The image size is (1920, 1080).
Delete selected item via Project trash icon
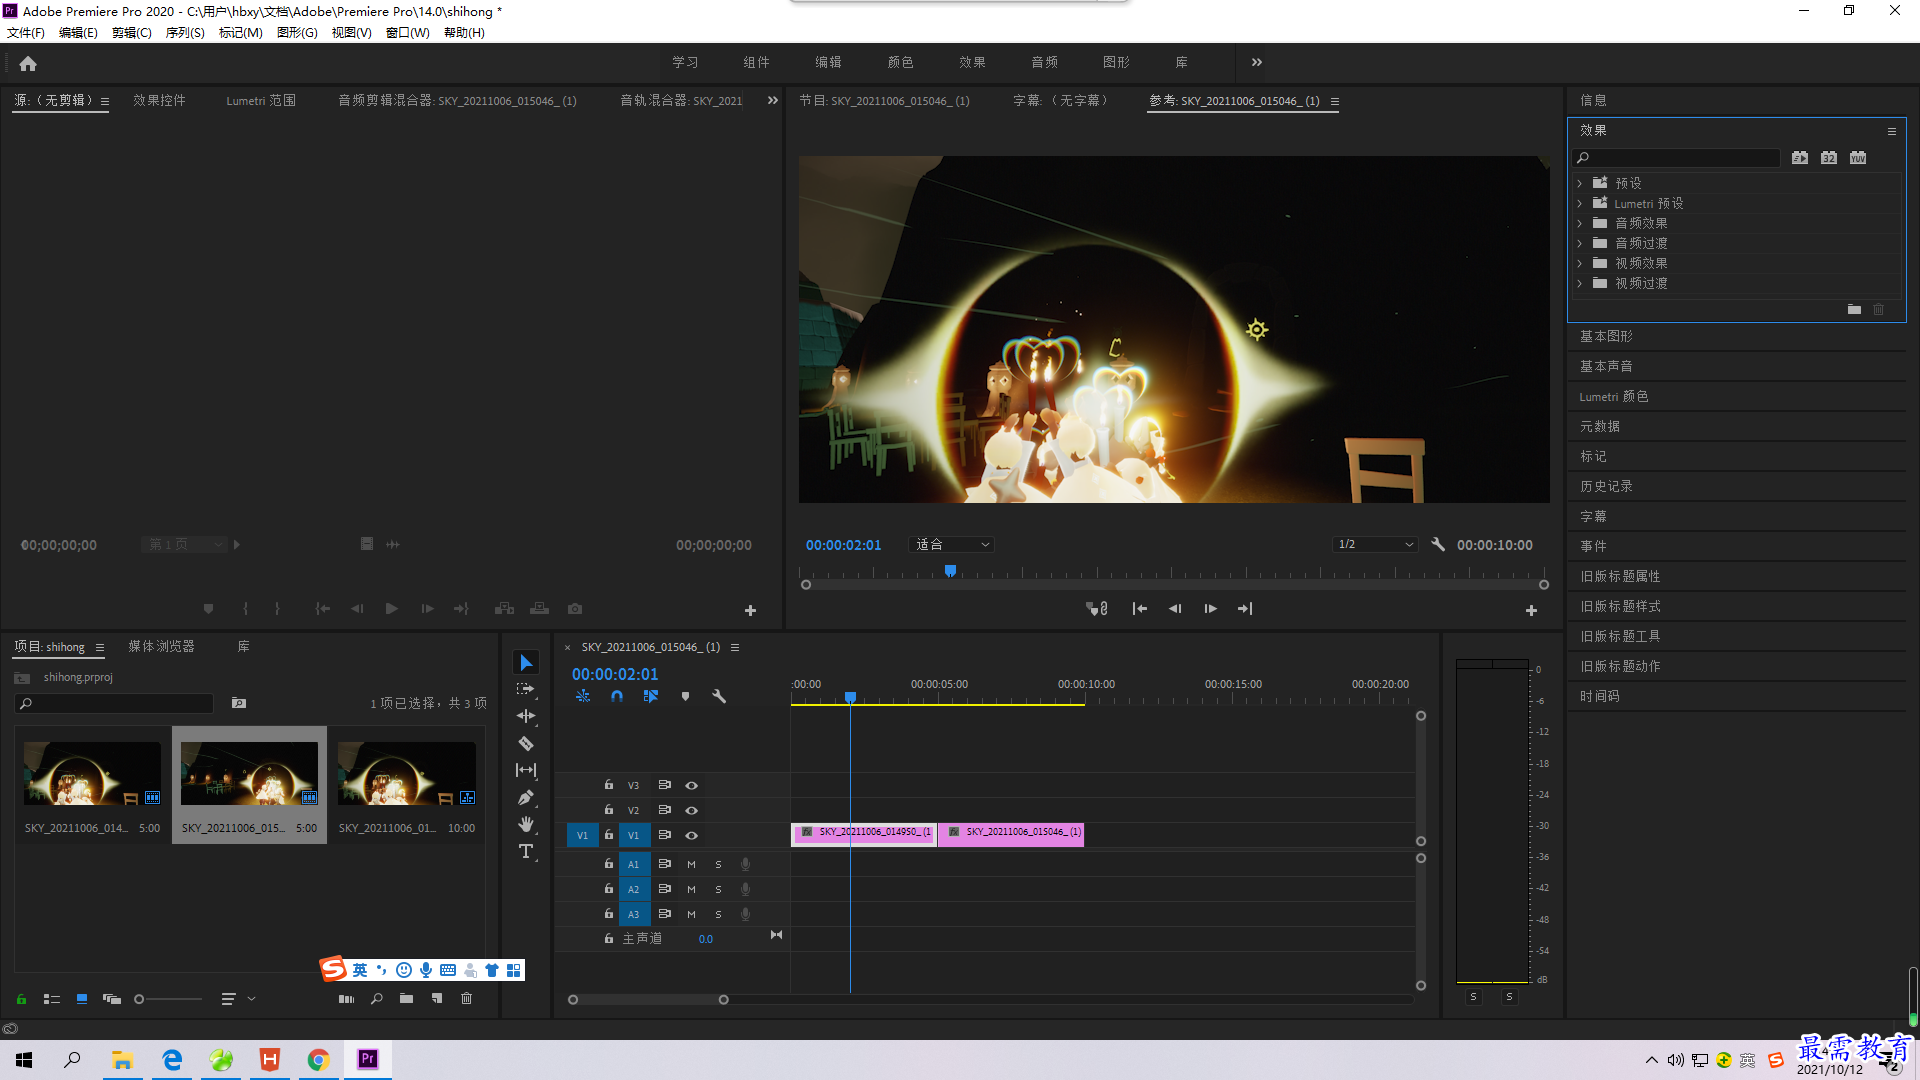click(x=466, y=999)
